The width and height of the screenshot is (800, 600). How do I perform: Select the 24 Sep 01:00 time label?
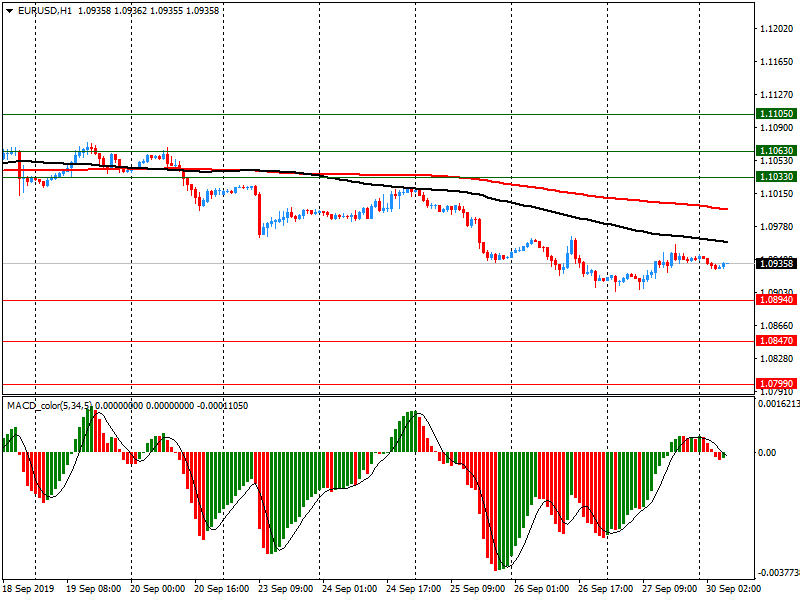click(x=349, y=588)
